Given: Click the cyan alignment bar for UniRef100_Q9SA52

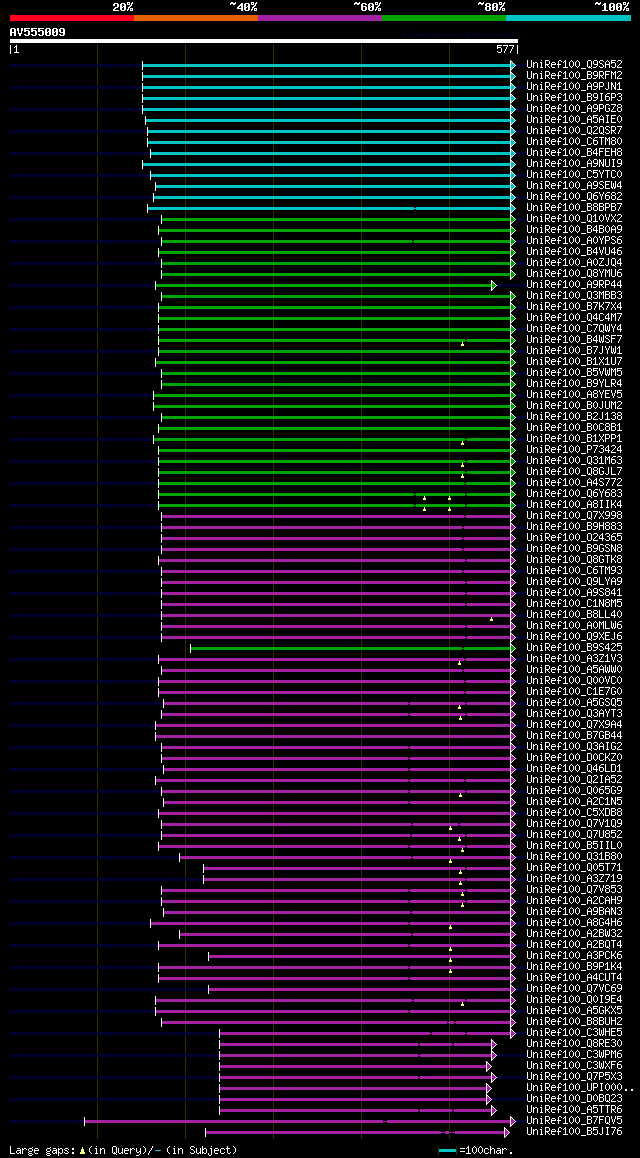Looking at the screenshot, I should click(328, 66).
